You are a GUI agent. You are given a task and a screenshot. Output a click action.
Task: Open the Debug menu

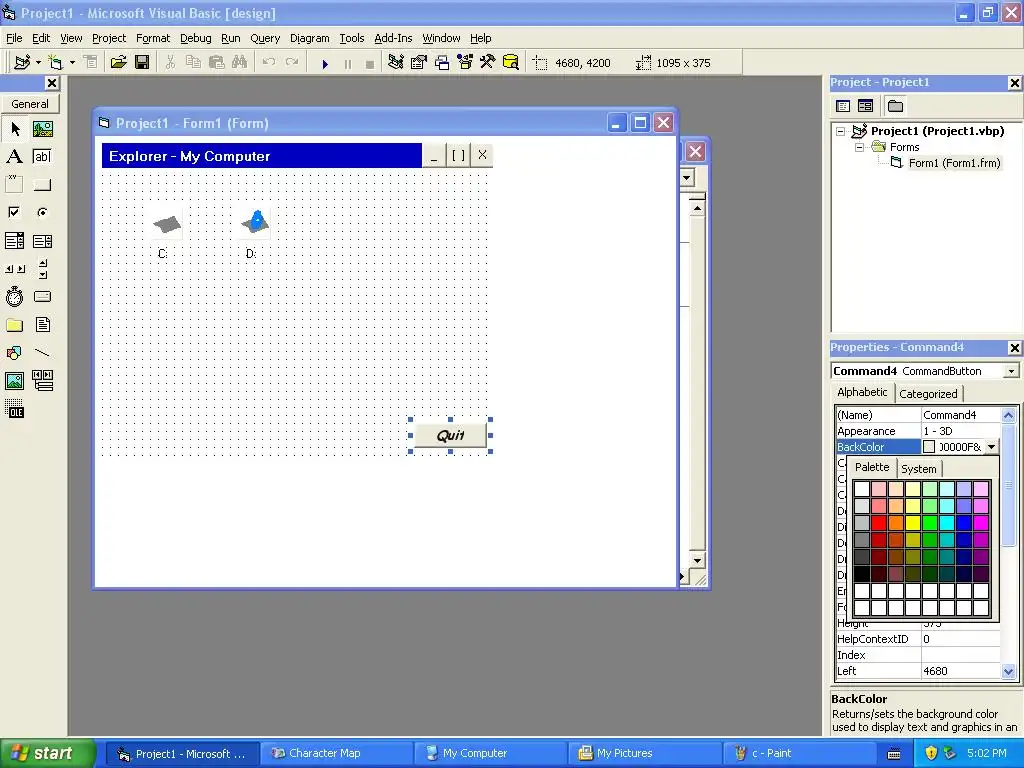click(x=195, y=39)
